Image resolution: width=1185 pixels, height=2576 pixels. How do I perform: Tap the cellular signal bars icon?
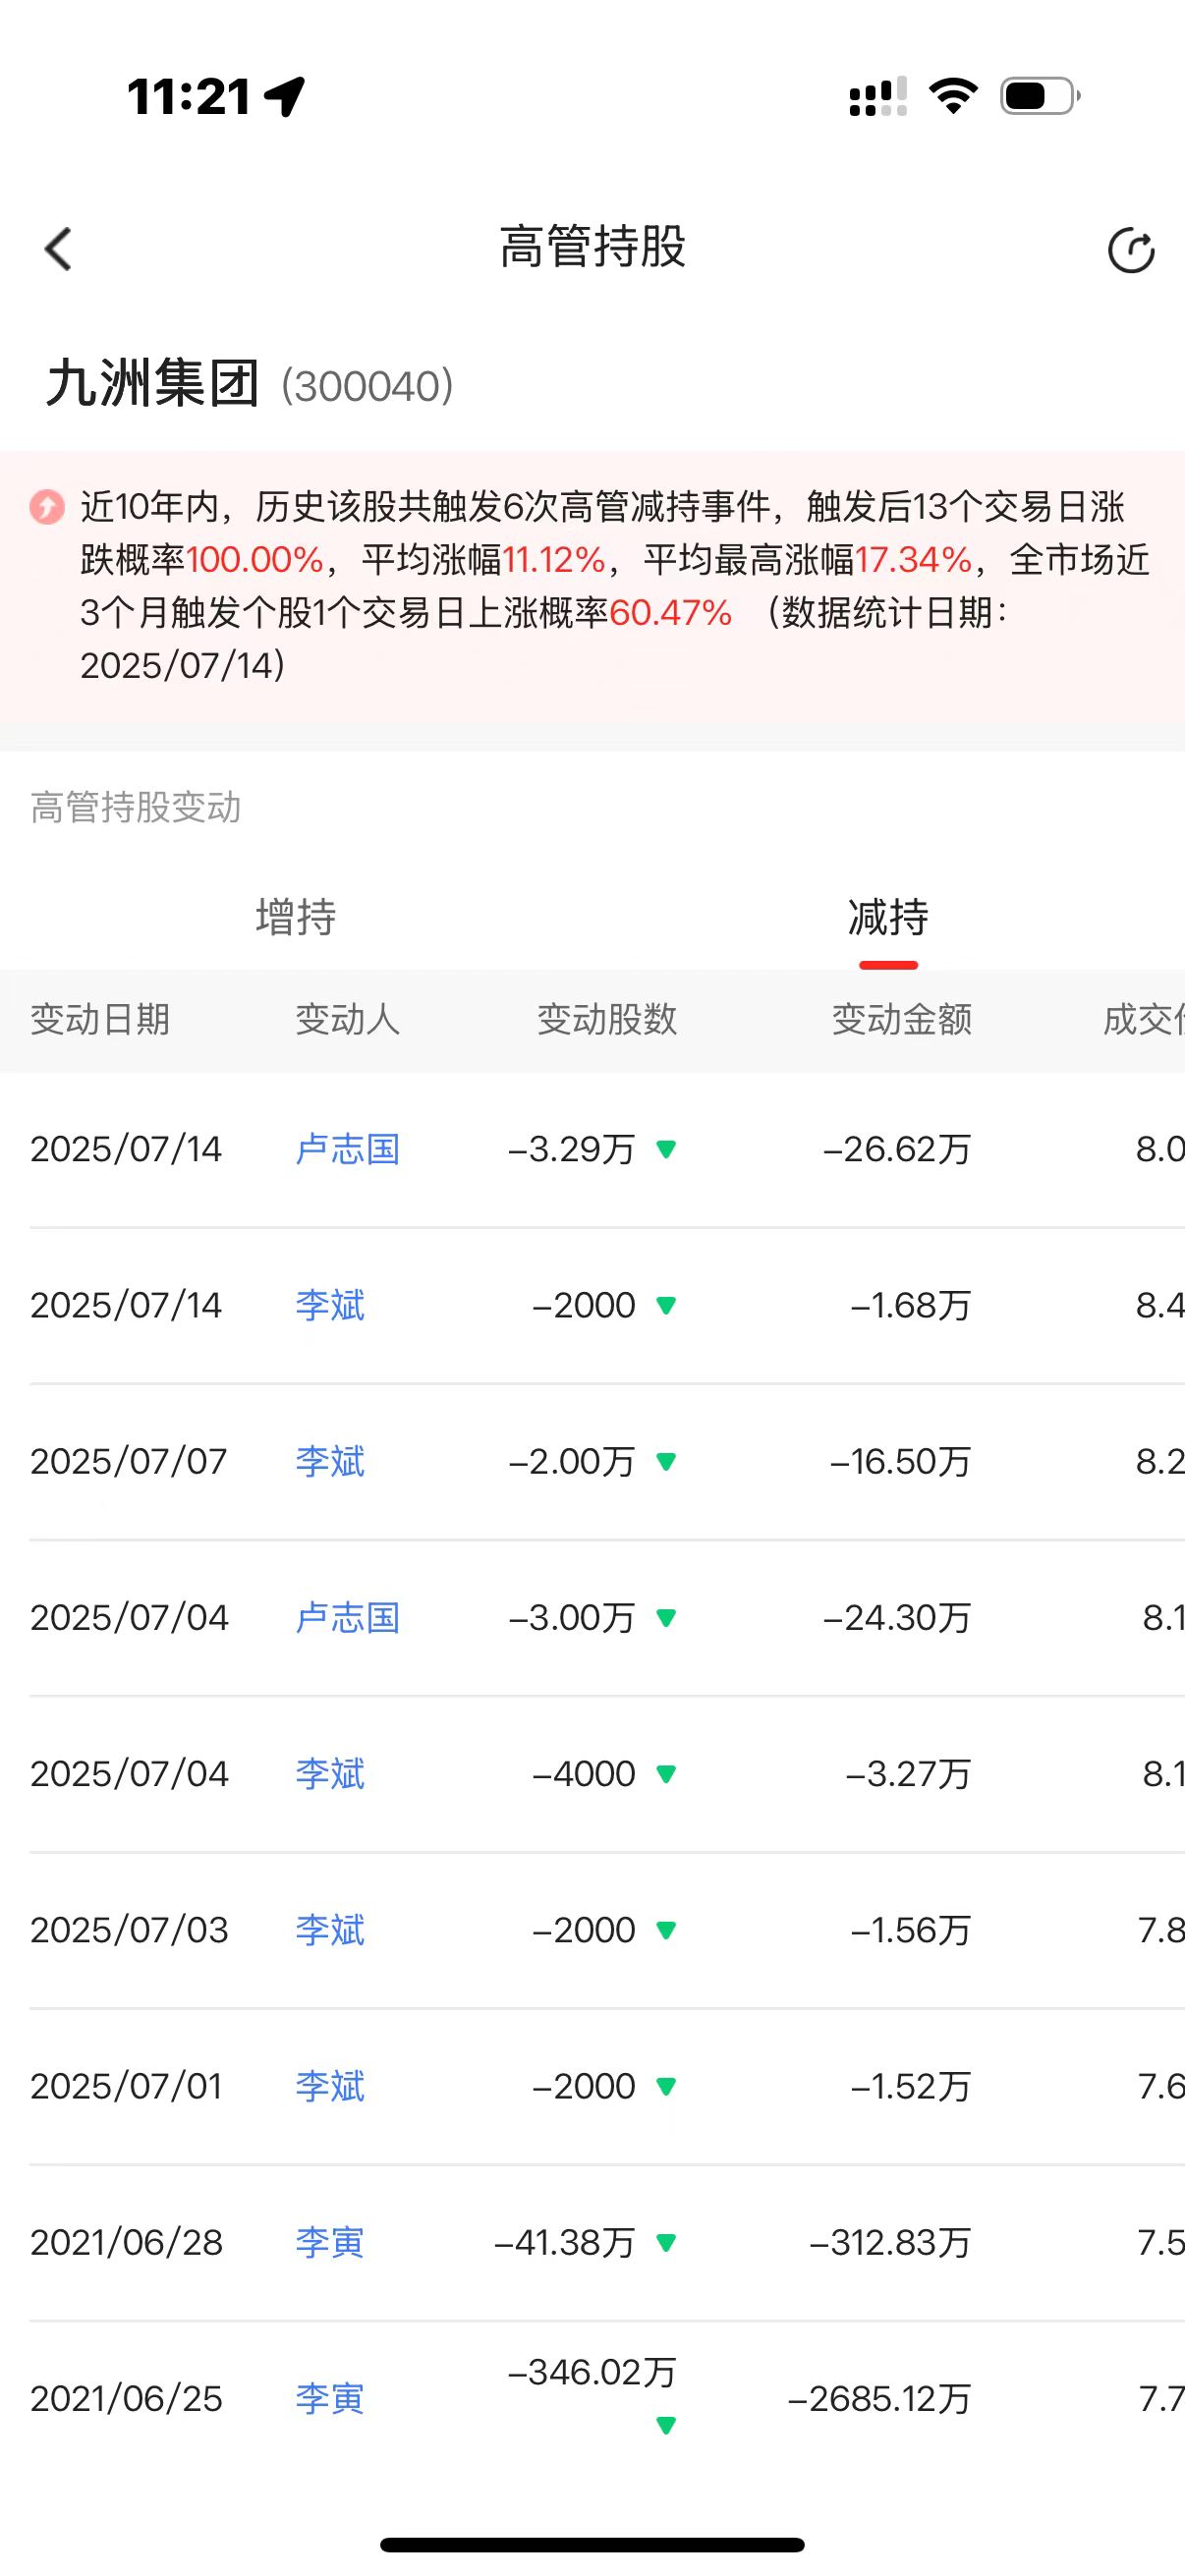878,97
